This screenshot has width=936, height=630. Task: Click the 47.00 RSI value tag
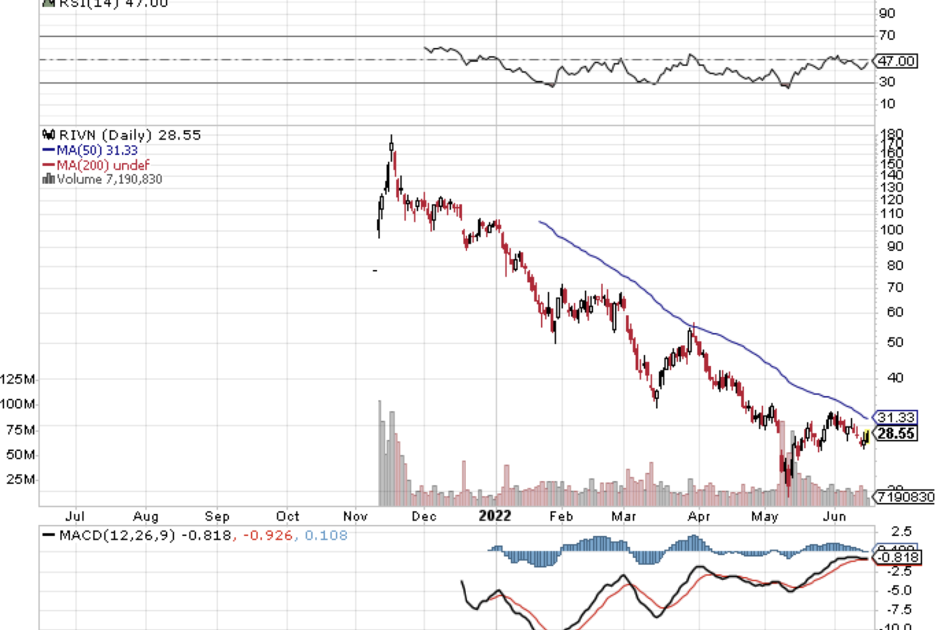pyautogui.click(x=894, y=60)
